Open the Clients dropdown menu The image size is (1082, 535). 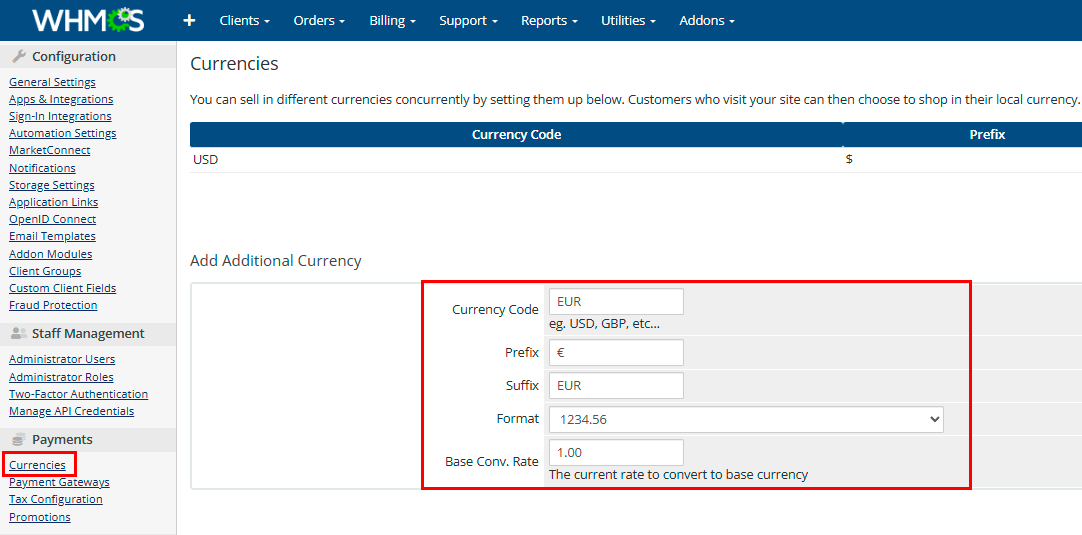pos(244,20)
